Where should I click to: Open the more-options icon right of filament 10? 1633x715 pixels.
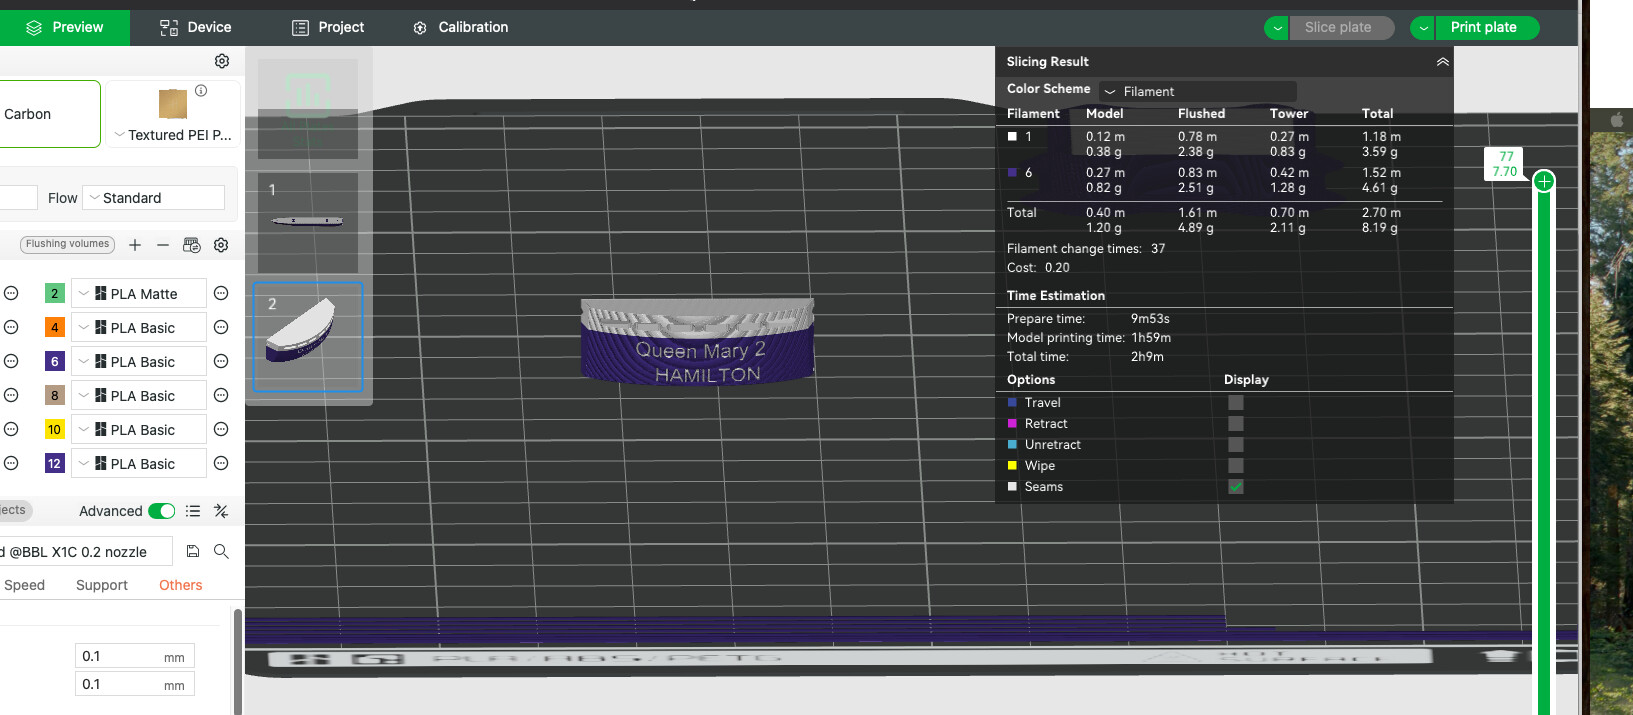pos(221,429)
